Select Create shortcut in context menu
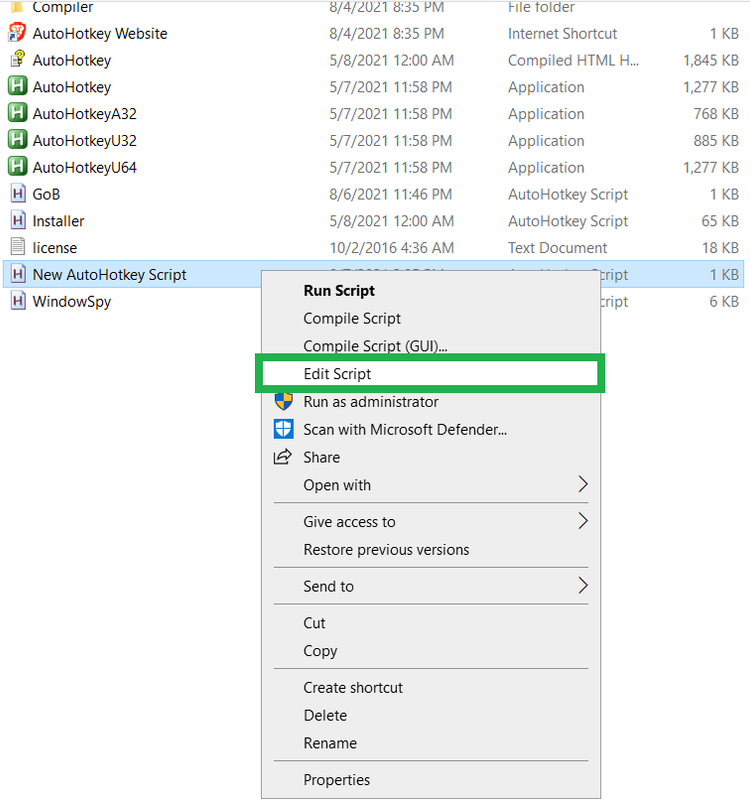 tap(353, 688)
